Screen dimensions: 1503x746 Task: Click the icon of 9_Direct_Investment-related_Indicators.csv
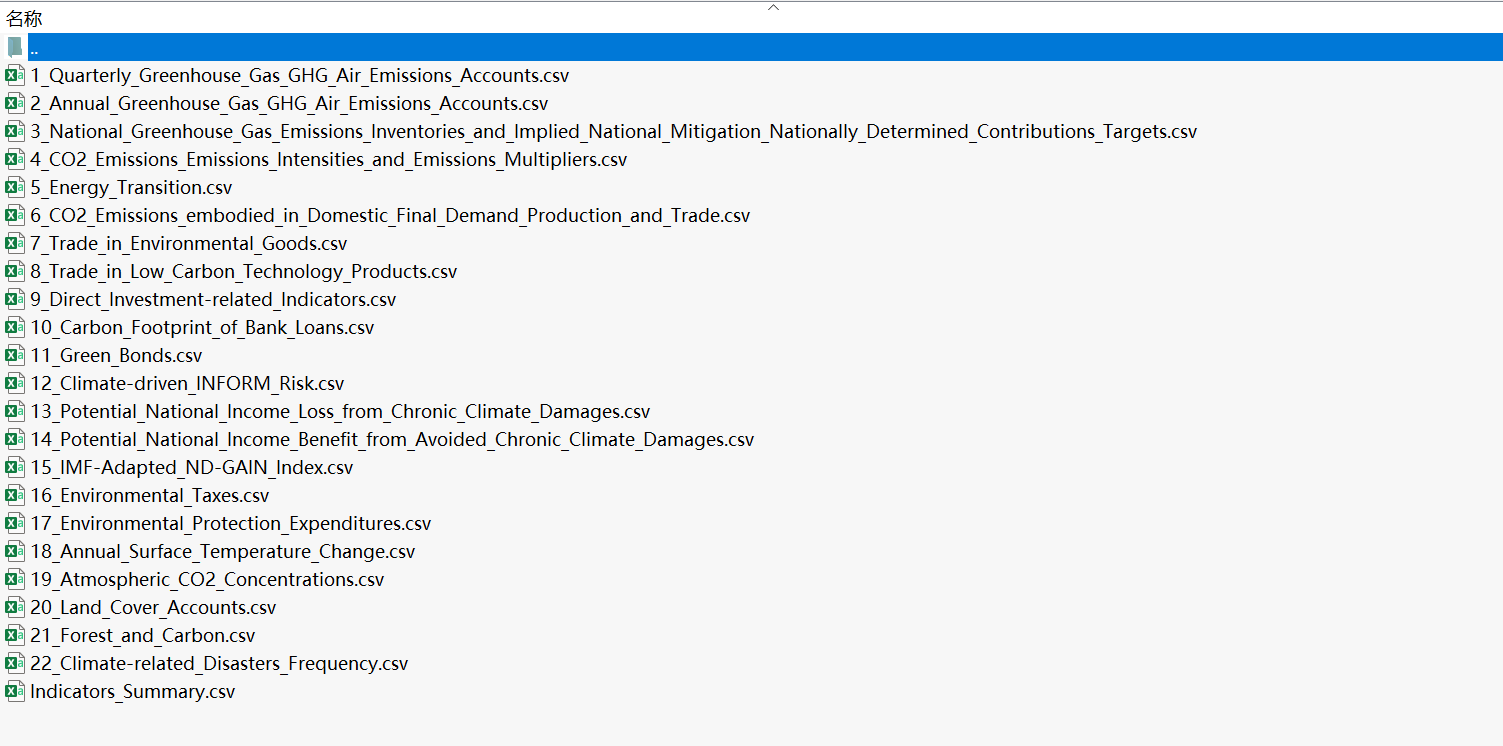[x=15, y=299]
